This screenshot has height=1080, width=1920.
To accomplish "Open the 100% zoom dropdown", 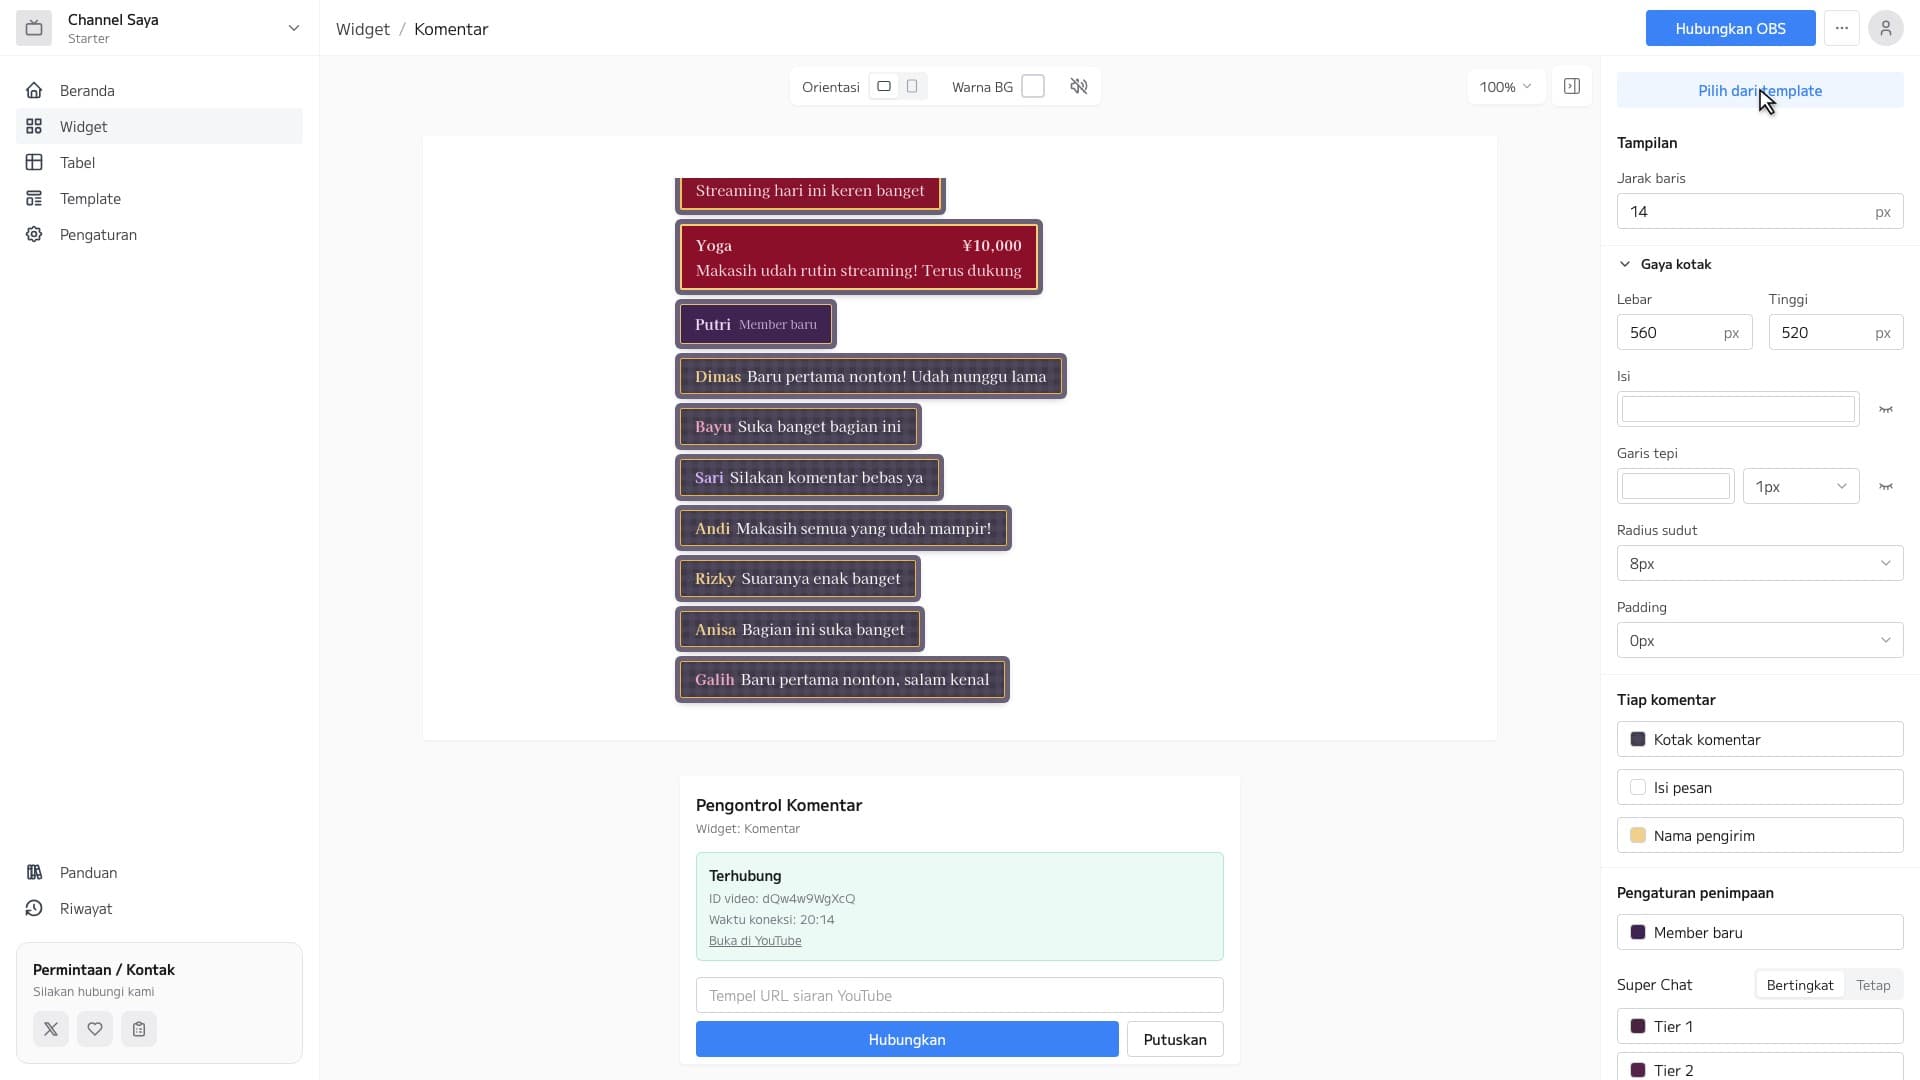I will (1506, 87).
